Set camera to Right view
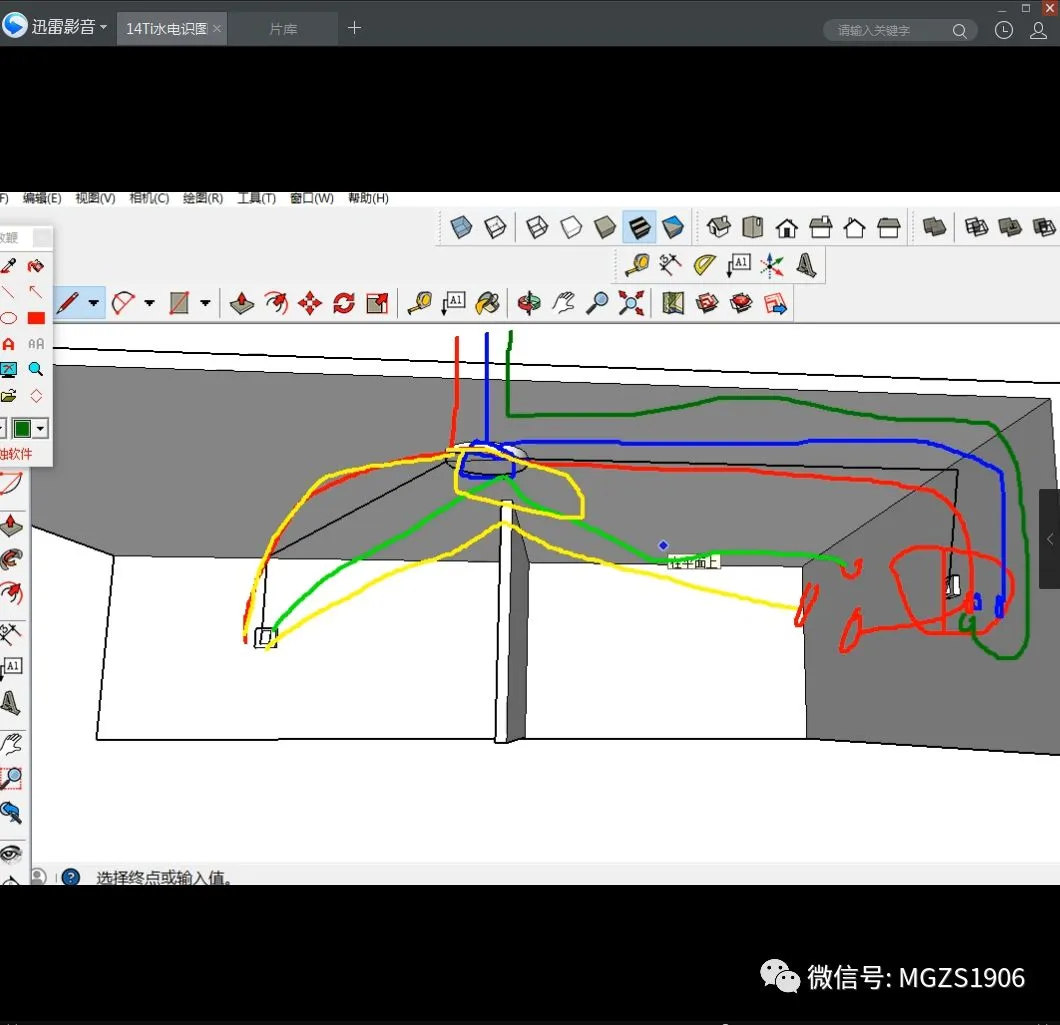This screenshot has height=1025, width=1060. point(821,227)
